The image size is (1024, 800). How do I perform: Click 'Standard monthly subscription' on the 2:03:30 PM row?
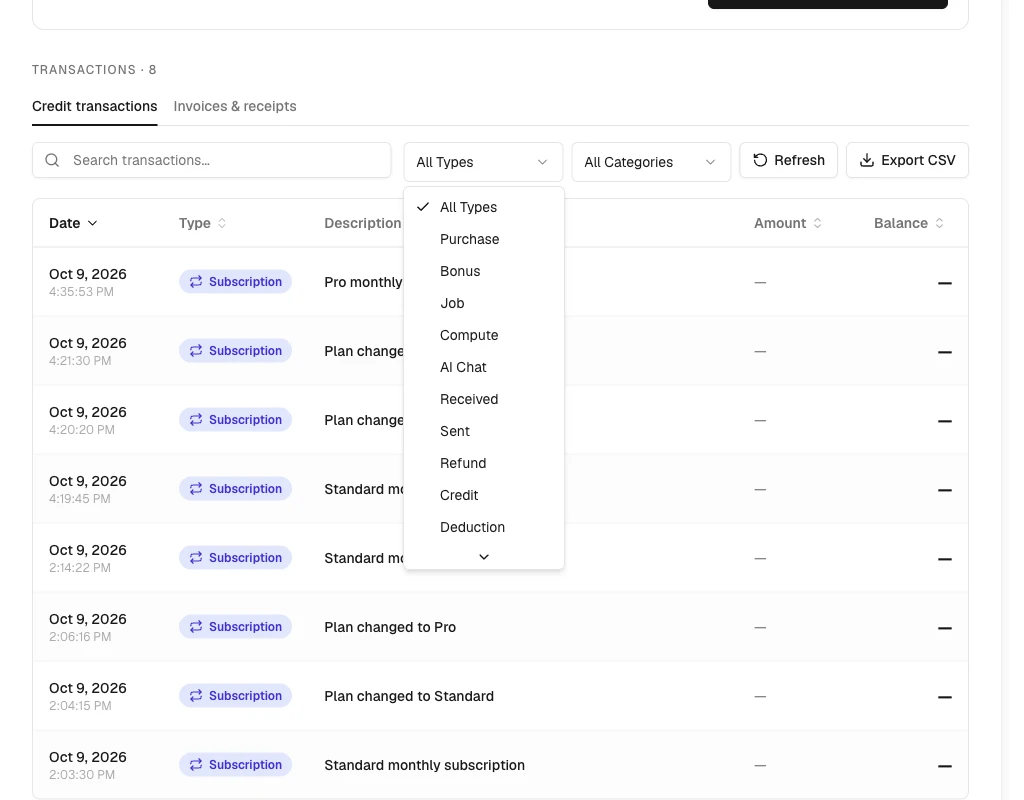424,765
